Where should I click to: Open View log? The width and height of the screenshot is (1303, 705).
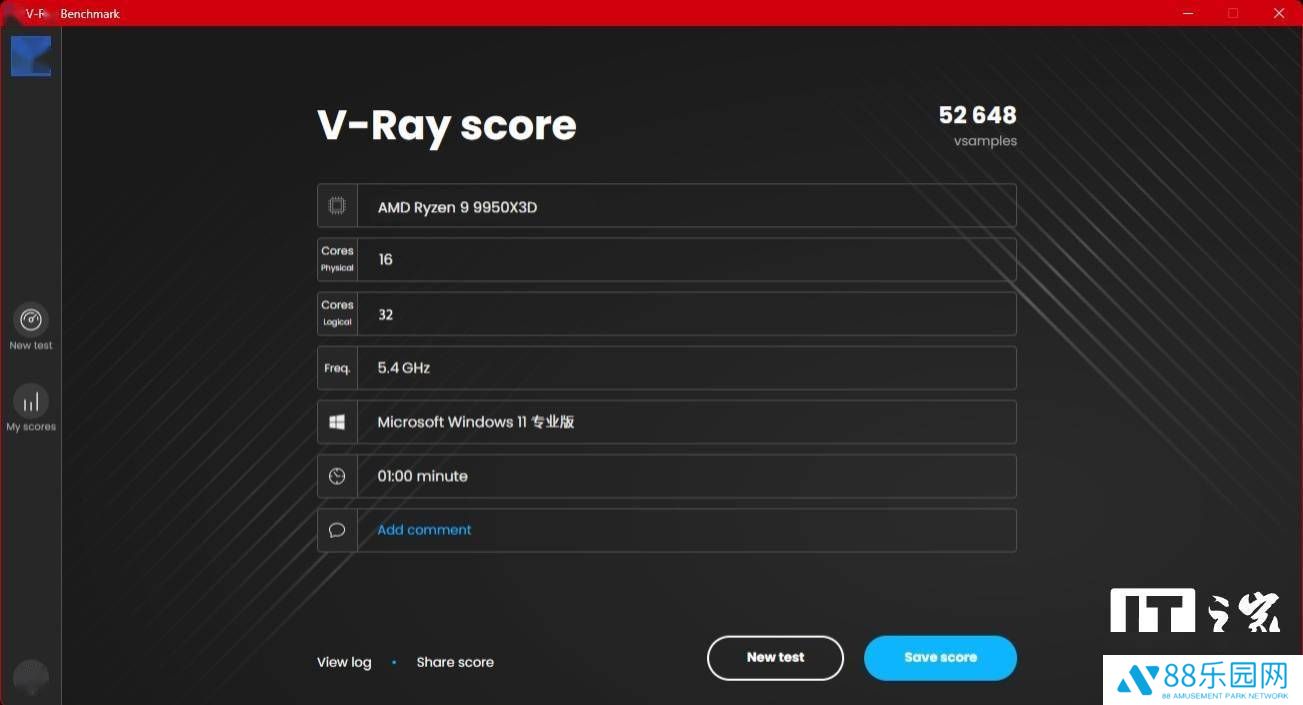[x=344, y=662]
